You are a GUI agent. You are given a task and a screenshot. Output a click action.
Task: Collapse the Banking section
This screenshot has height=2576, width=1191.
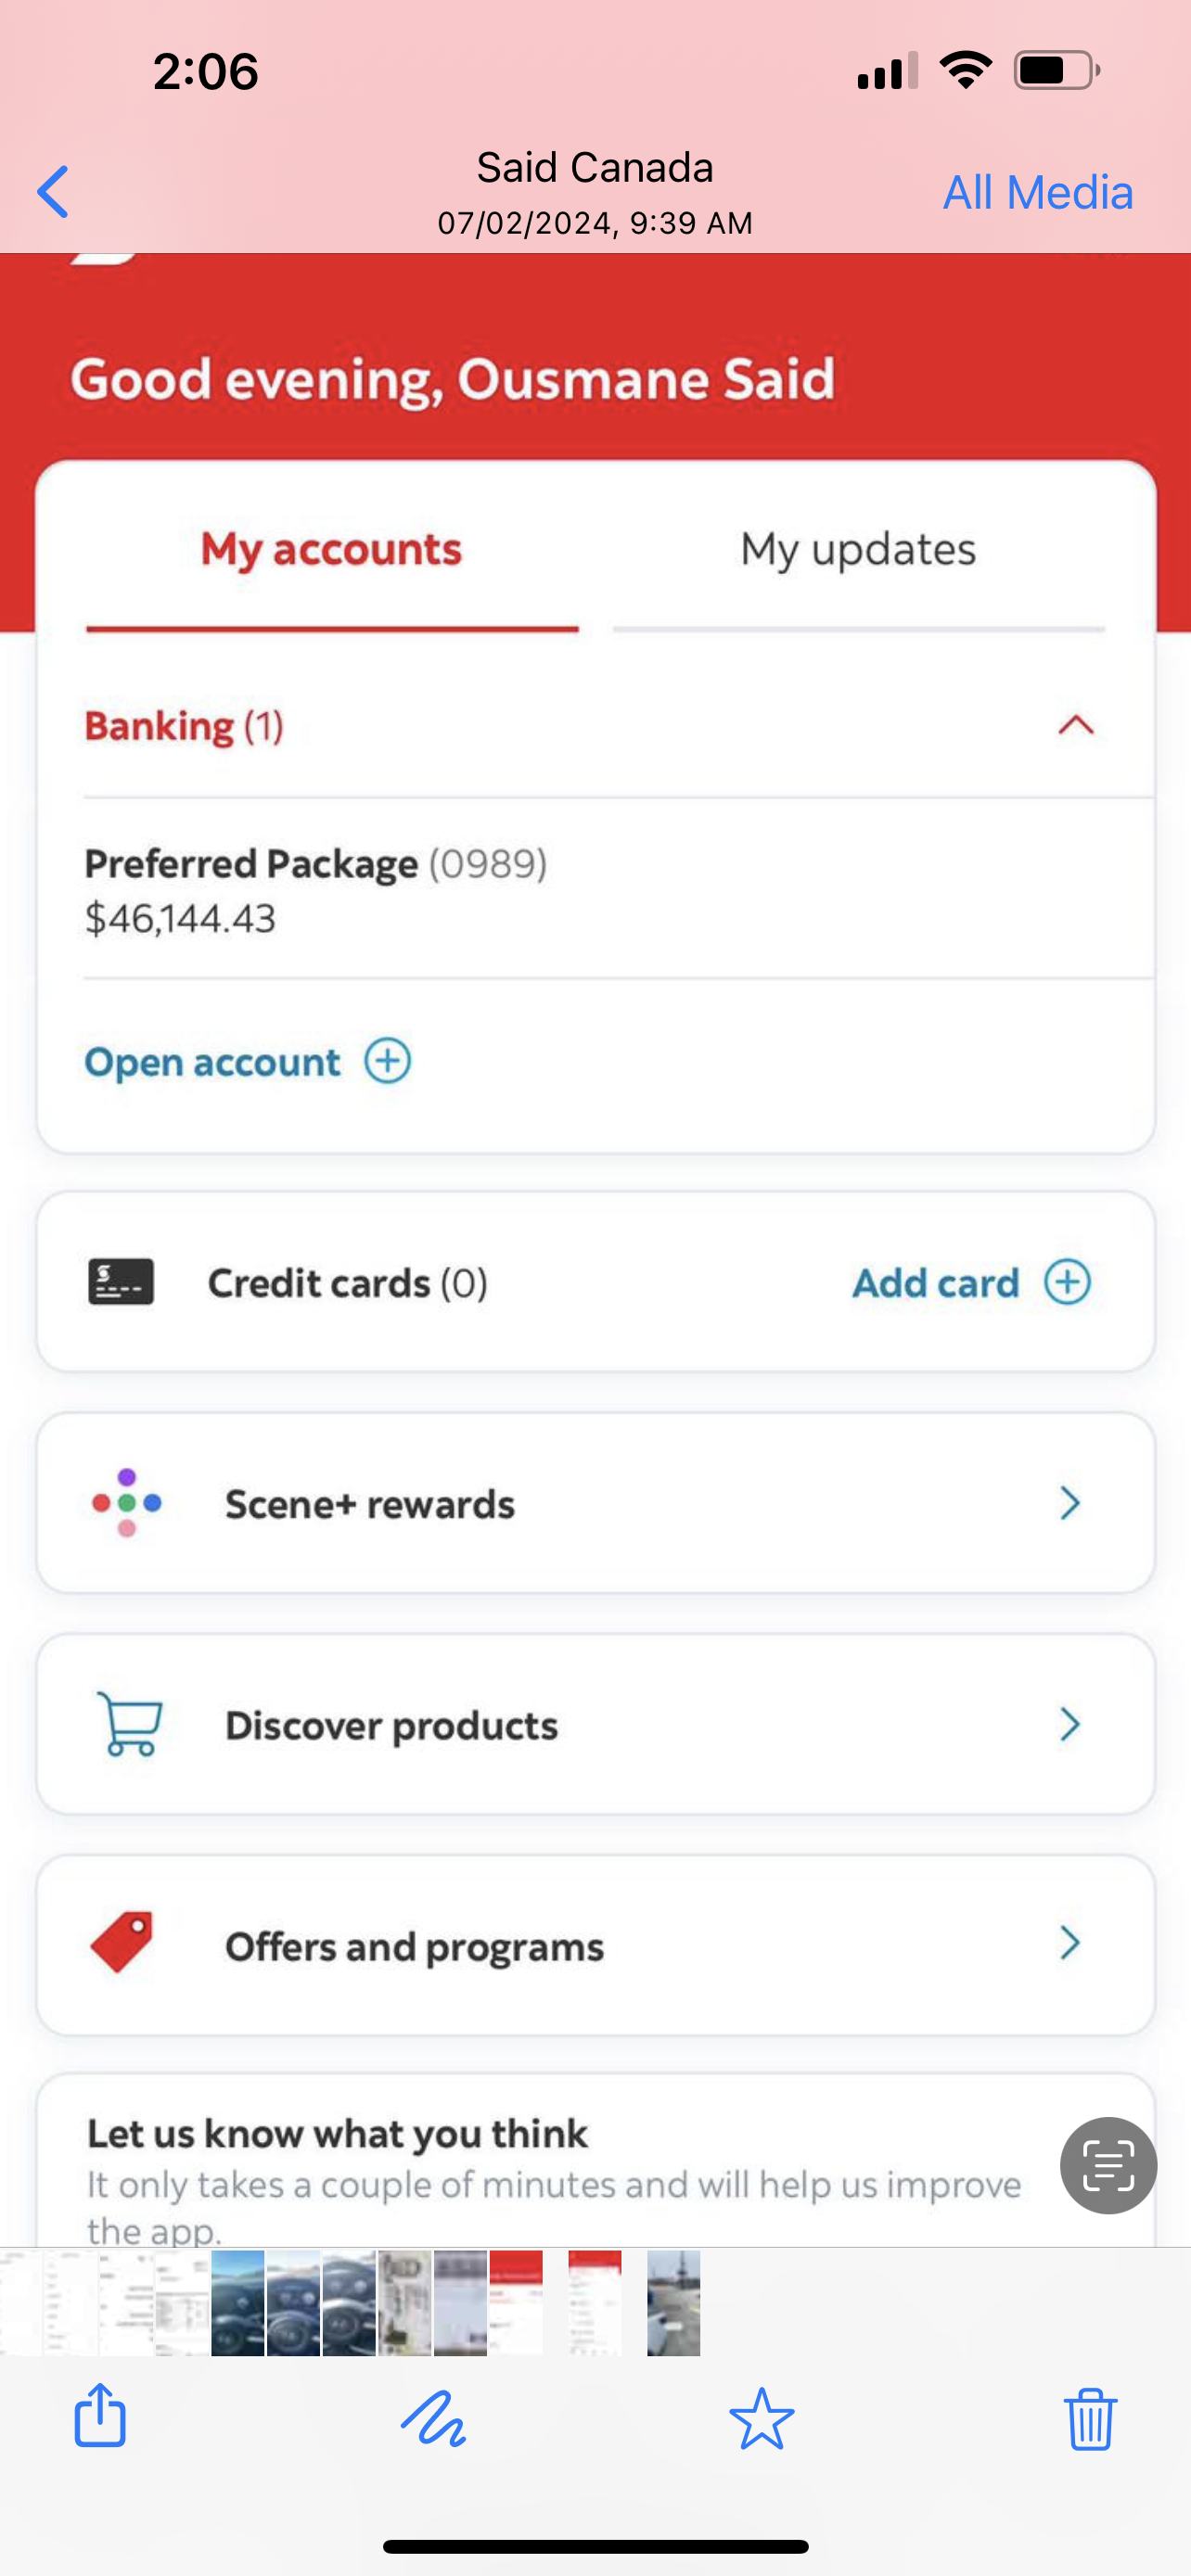click(x=1075, y=725)
